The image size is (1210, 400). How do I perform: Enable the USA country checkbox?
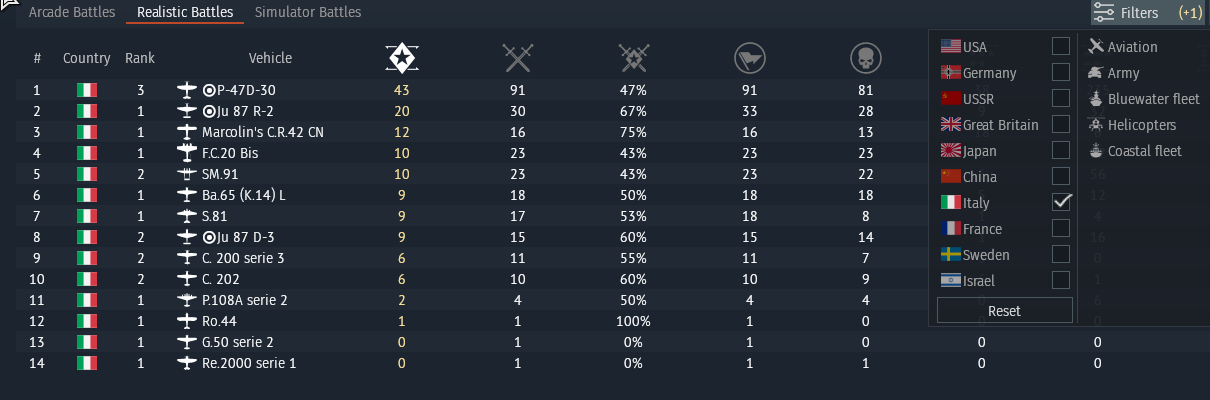(x=1061, y=46)
